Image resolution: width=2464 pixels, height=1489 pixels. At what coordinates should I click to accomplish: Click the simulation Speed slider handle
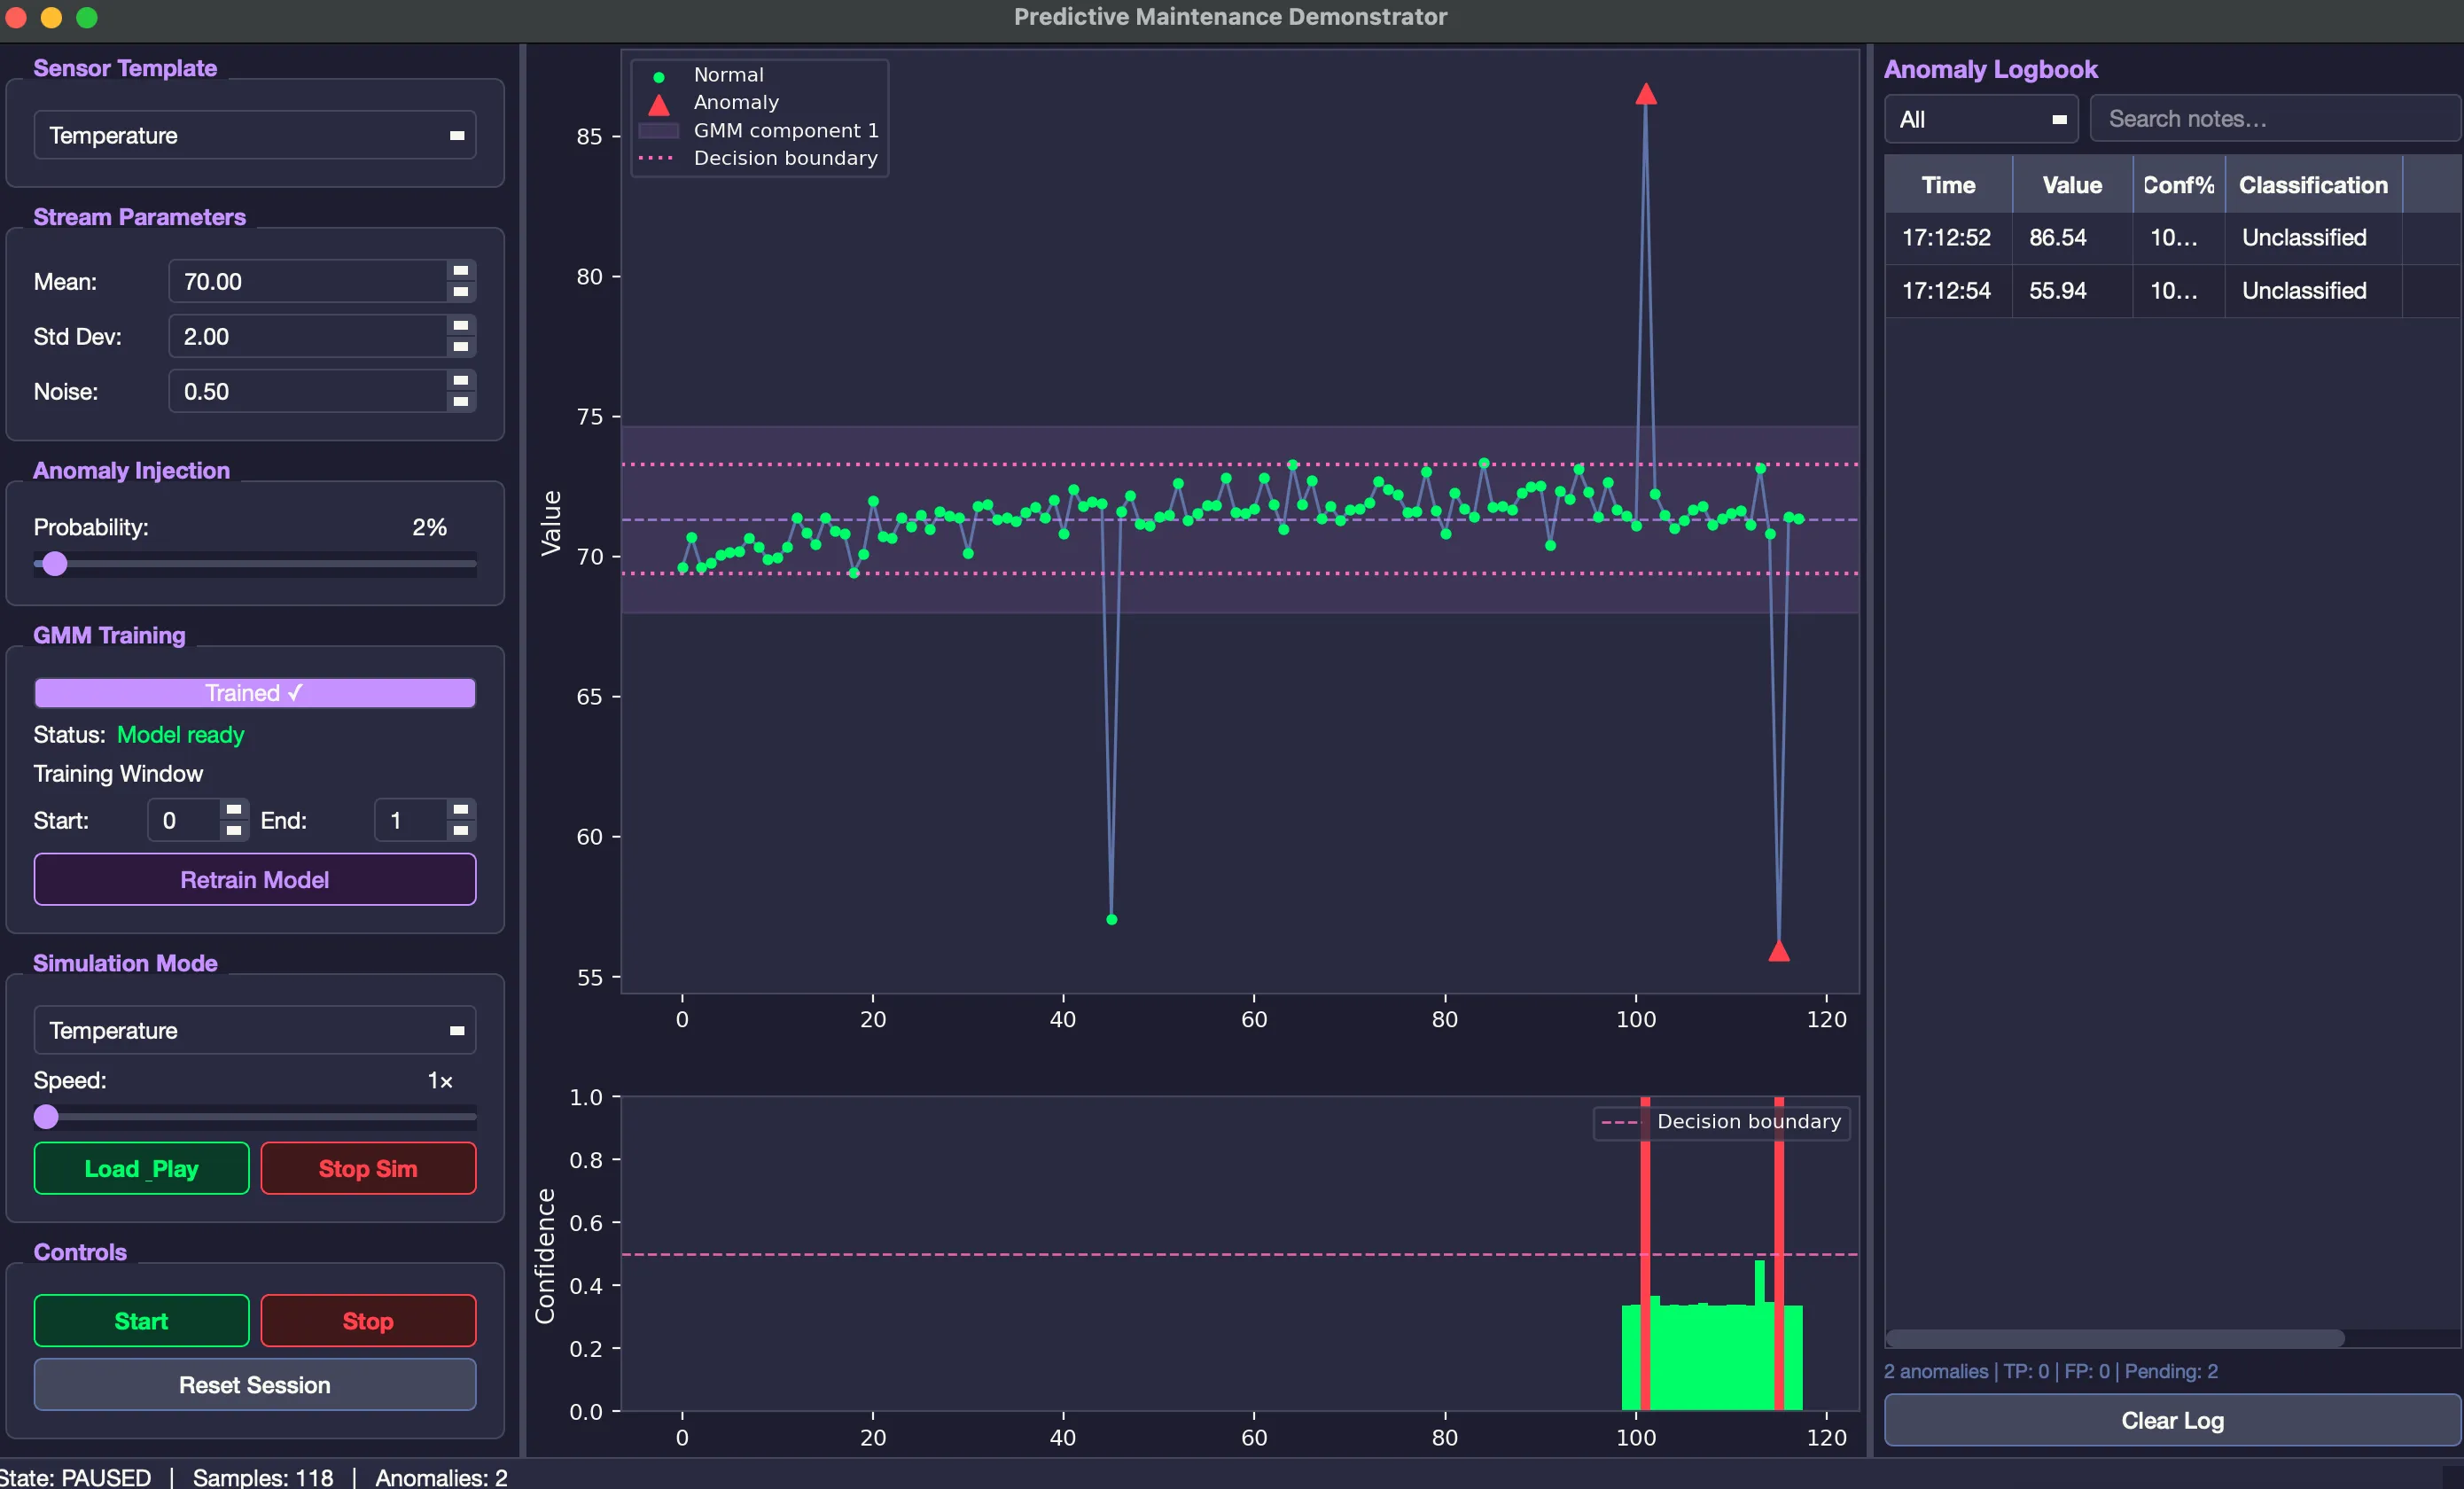tap(46, 1117)
